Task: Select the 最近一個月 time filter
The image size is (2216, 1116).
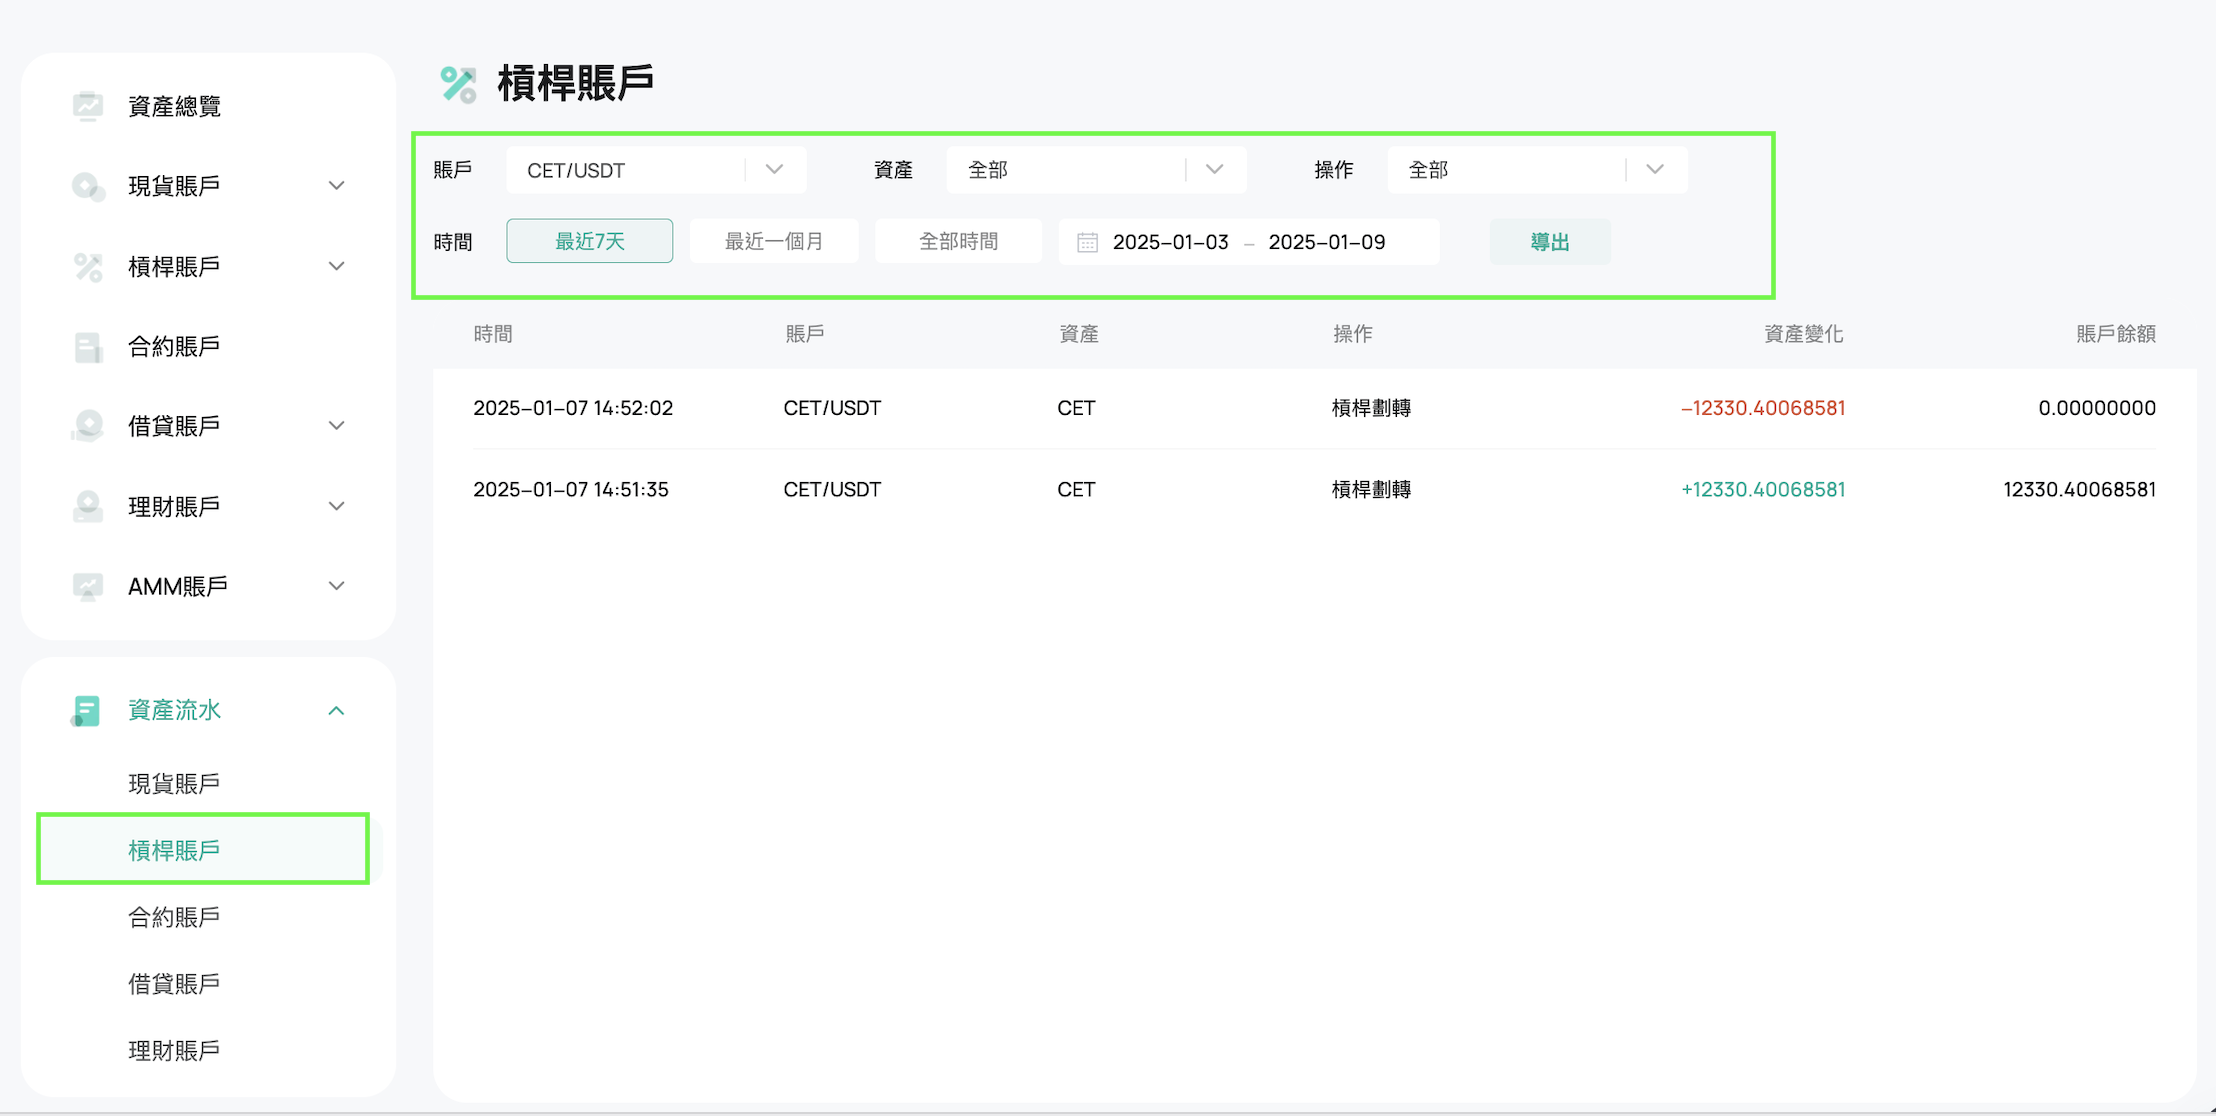Action: [774, 241]
